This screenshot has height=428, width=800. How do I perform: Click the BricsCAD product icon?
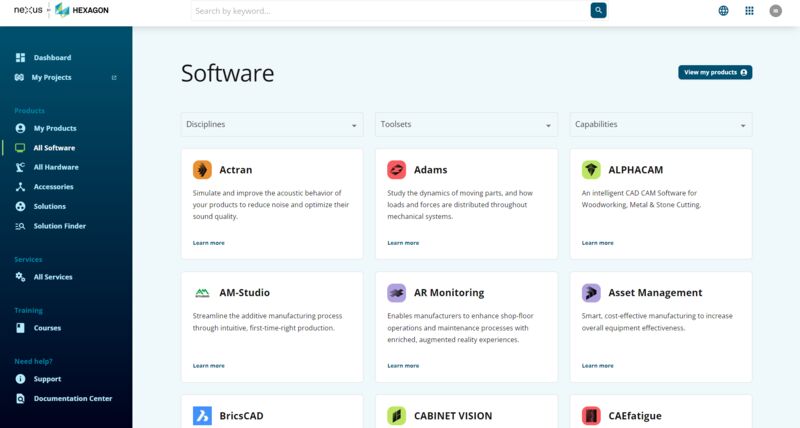[202, 416]
